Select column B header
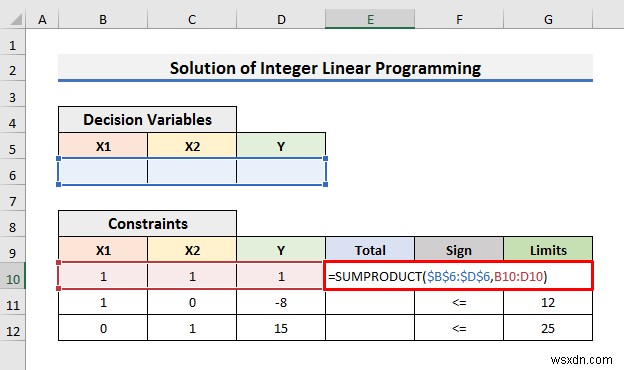624x370 pixels. (103, 19)
